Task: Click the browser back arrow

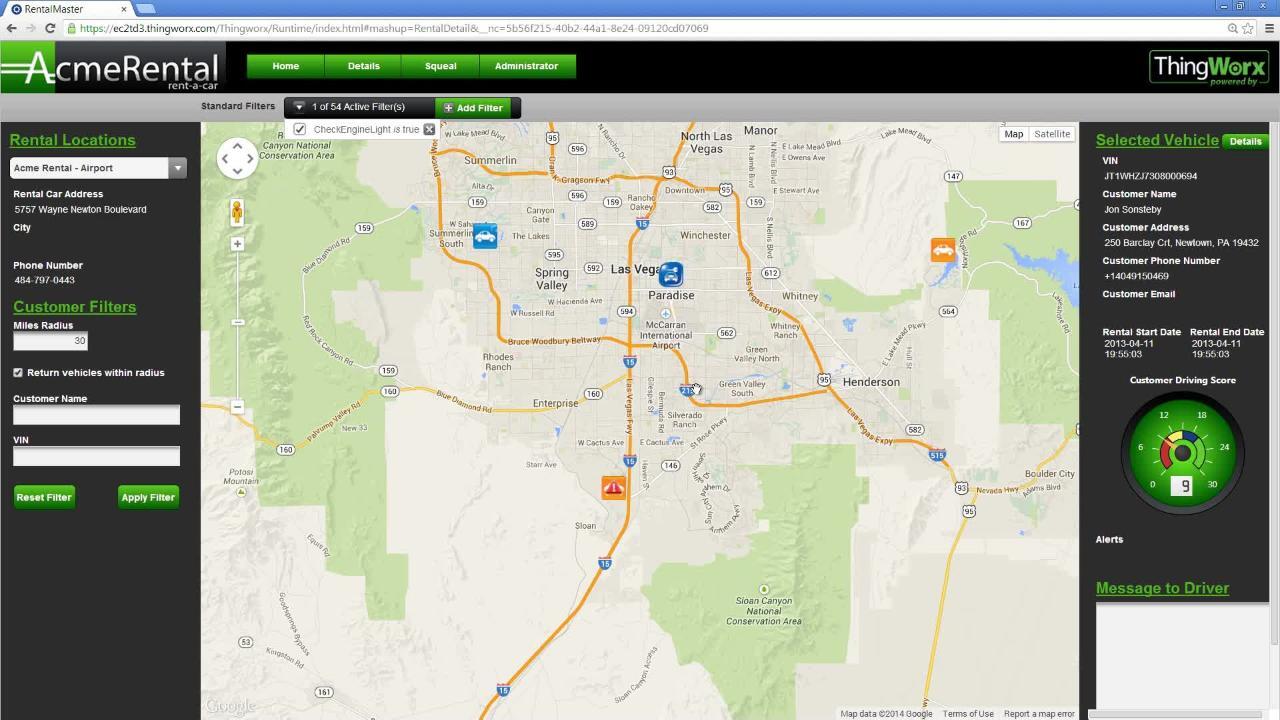Action: click(x=12, y=28)
